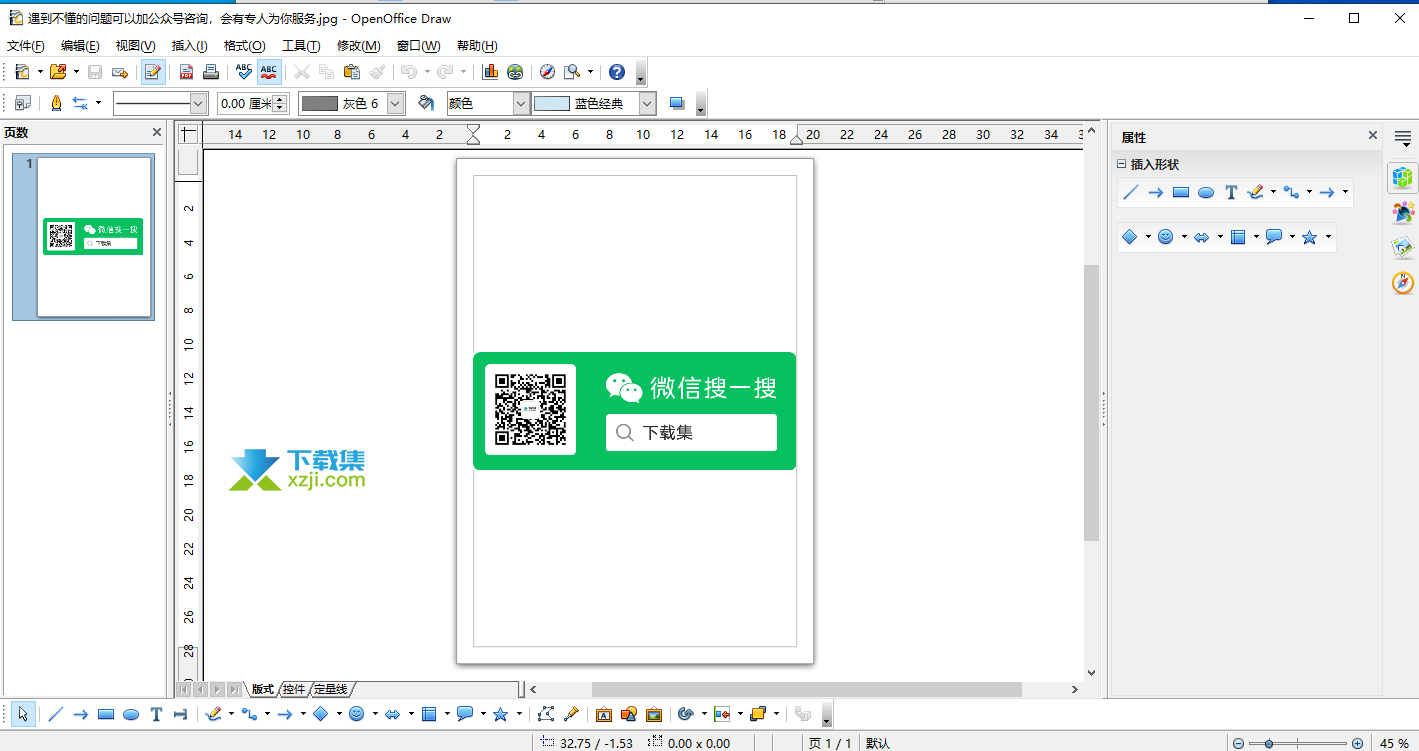Select Text tool in Properties sidebar
Viewport: 1419px width, 751px height.
[x=1231, y=192]
